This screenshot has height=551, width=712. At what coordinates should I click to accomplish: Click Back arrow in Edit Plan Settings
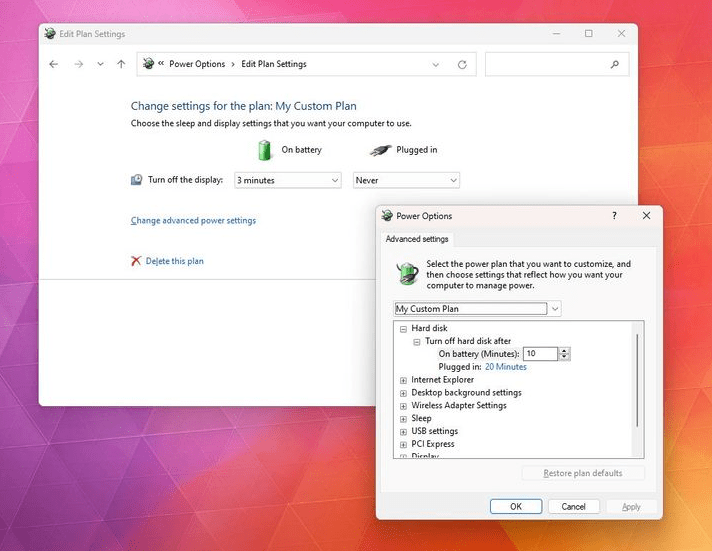(x=54, y=64)
